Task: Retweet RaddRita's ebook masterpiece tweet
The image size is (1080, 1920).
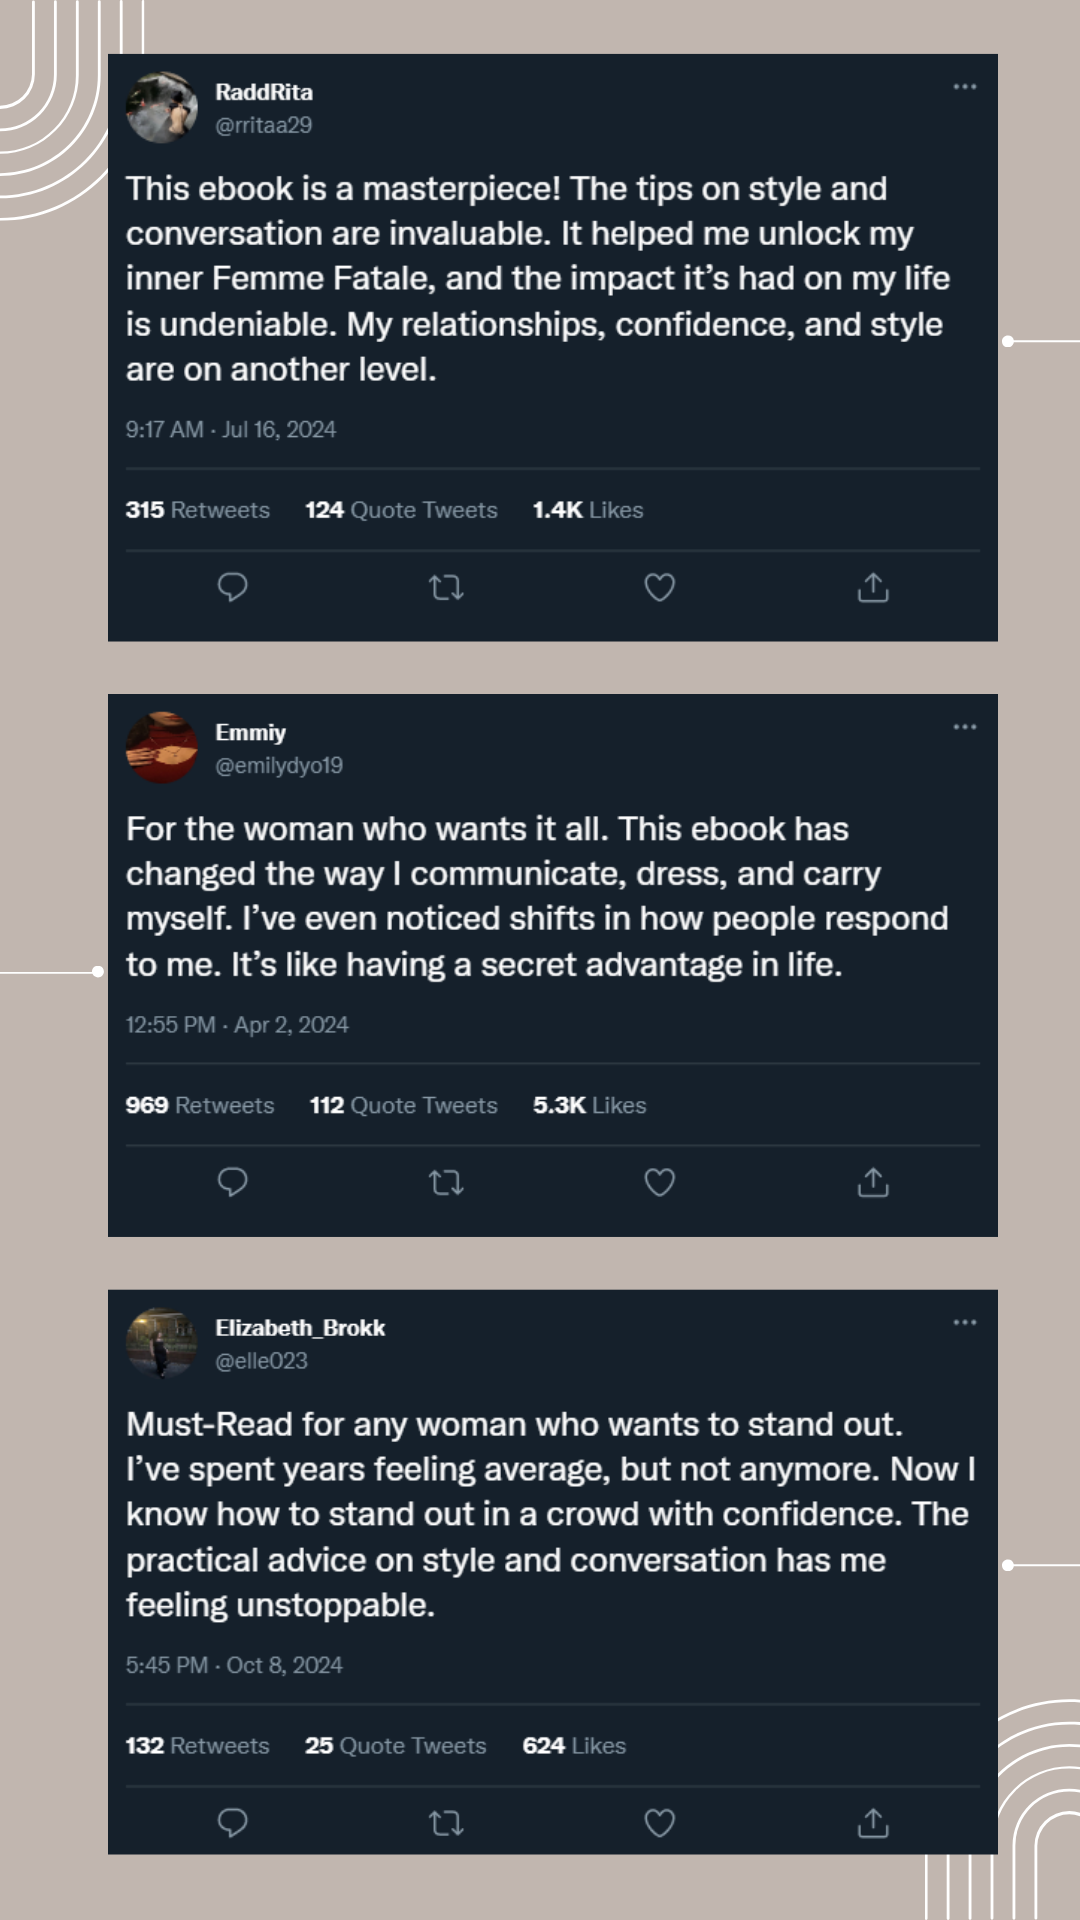Action: click(446, 587)
